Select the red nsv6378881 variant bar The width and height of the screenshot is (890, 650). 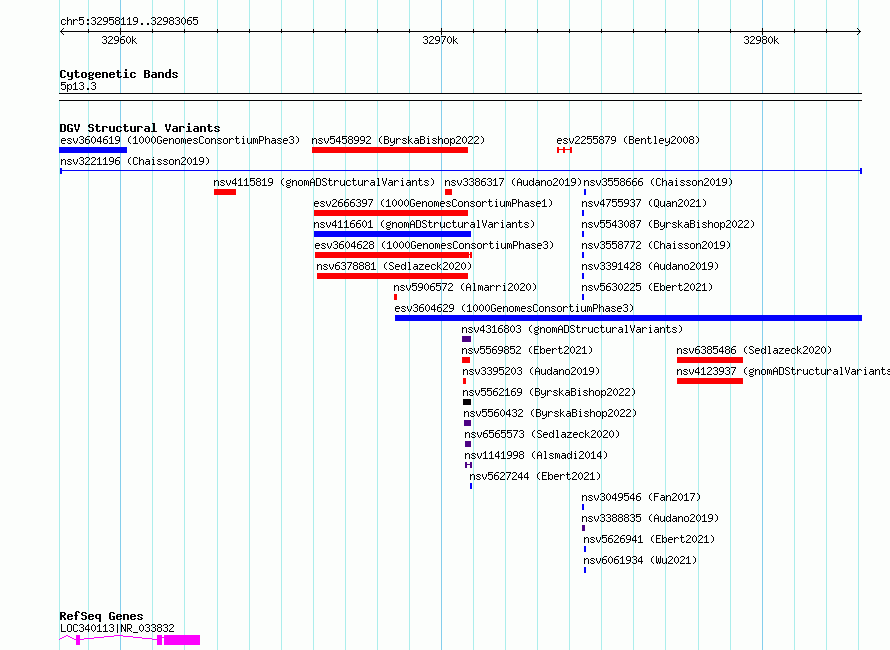click(392, 276)
